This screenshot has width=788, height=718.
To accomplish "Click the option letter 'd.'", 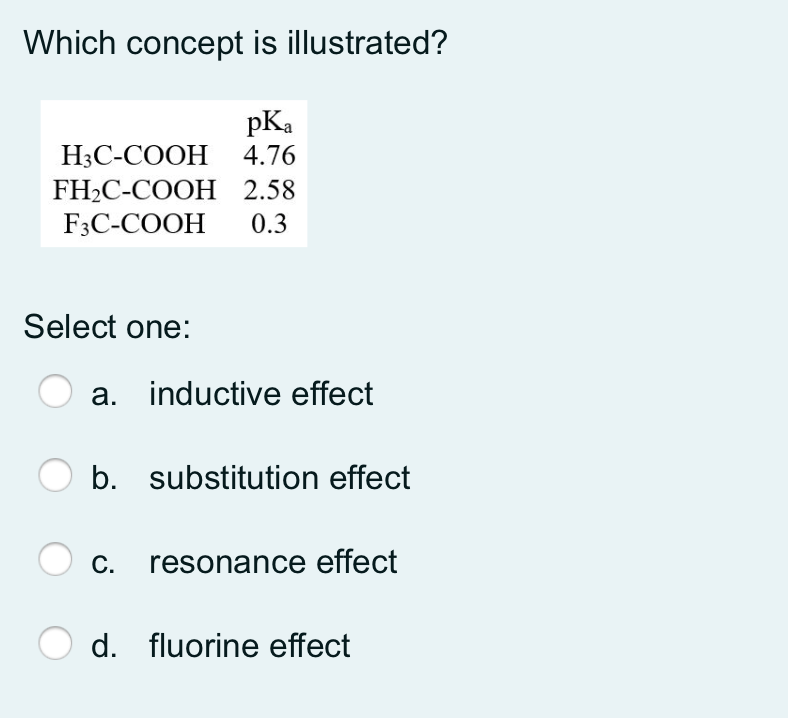I will pos(104,645).
